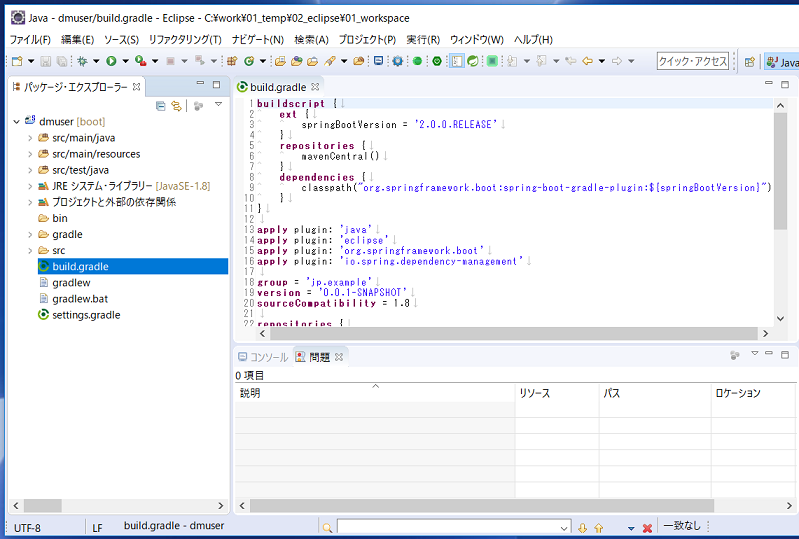Click the パス column header
The image size is (799, 539).
655,393
